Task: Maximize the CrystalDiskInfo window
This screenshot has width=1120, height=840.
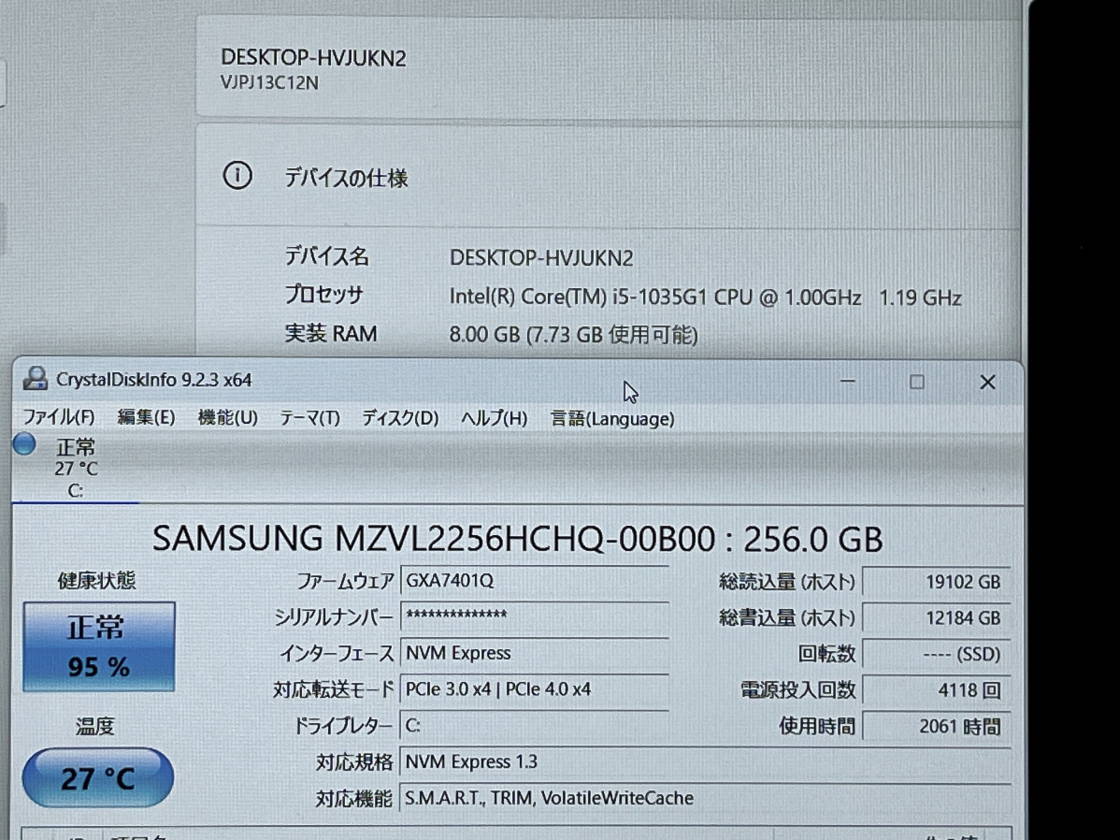Action: pyautogui.click(x=917, y=382)
